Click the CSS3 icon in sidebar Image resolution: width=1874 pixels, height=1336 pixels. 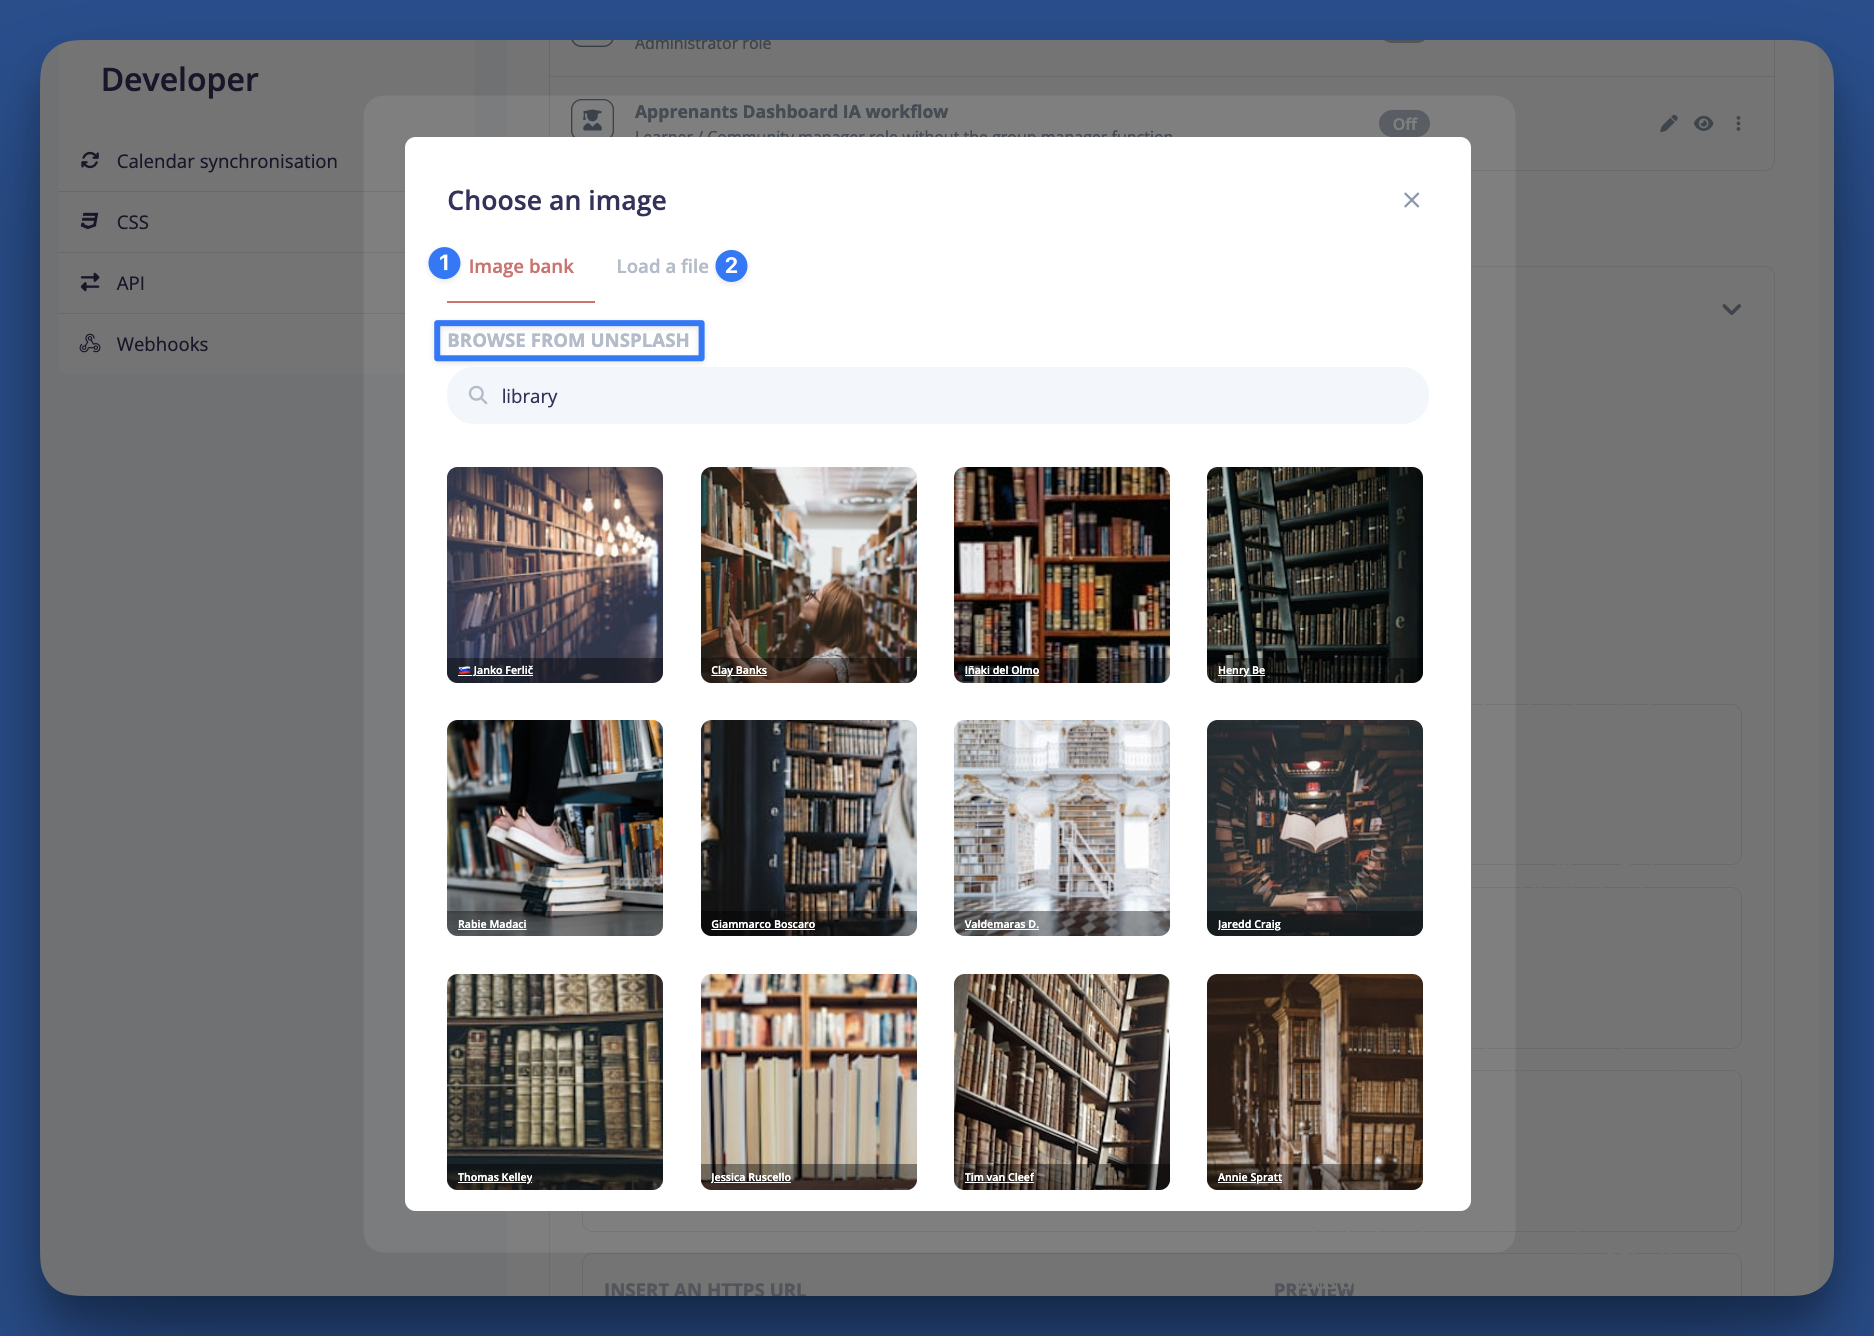tap(90, 221)
